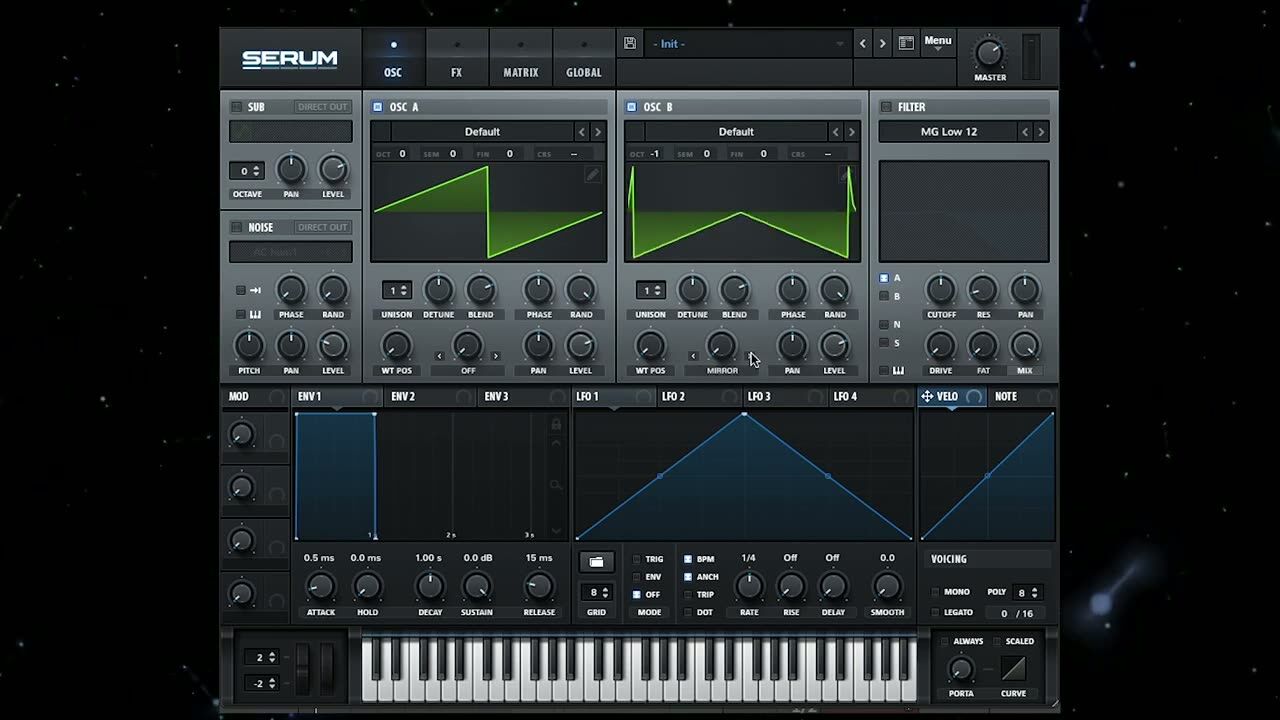Click NOISE DIRECT OUT button

323,227
